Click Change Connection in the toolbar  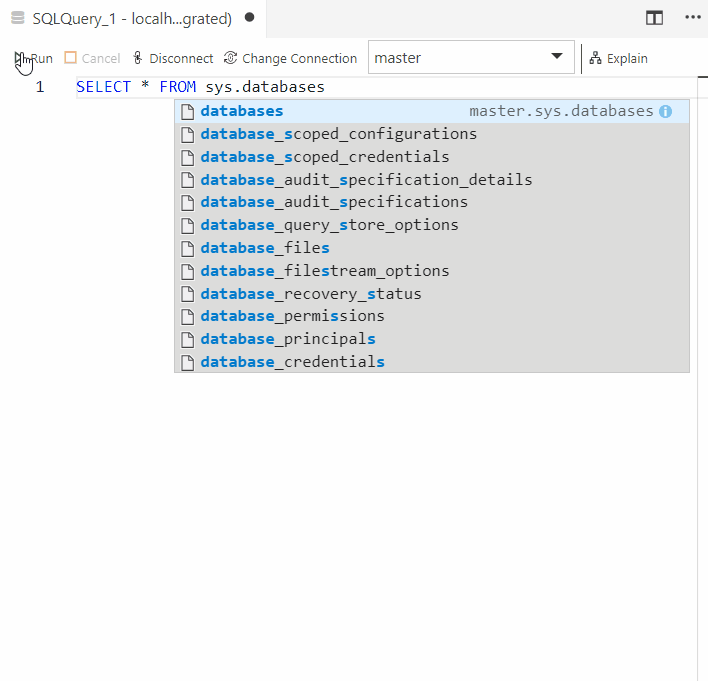(290, 59)
